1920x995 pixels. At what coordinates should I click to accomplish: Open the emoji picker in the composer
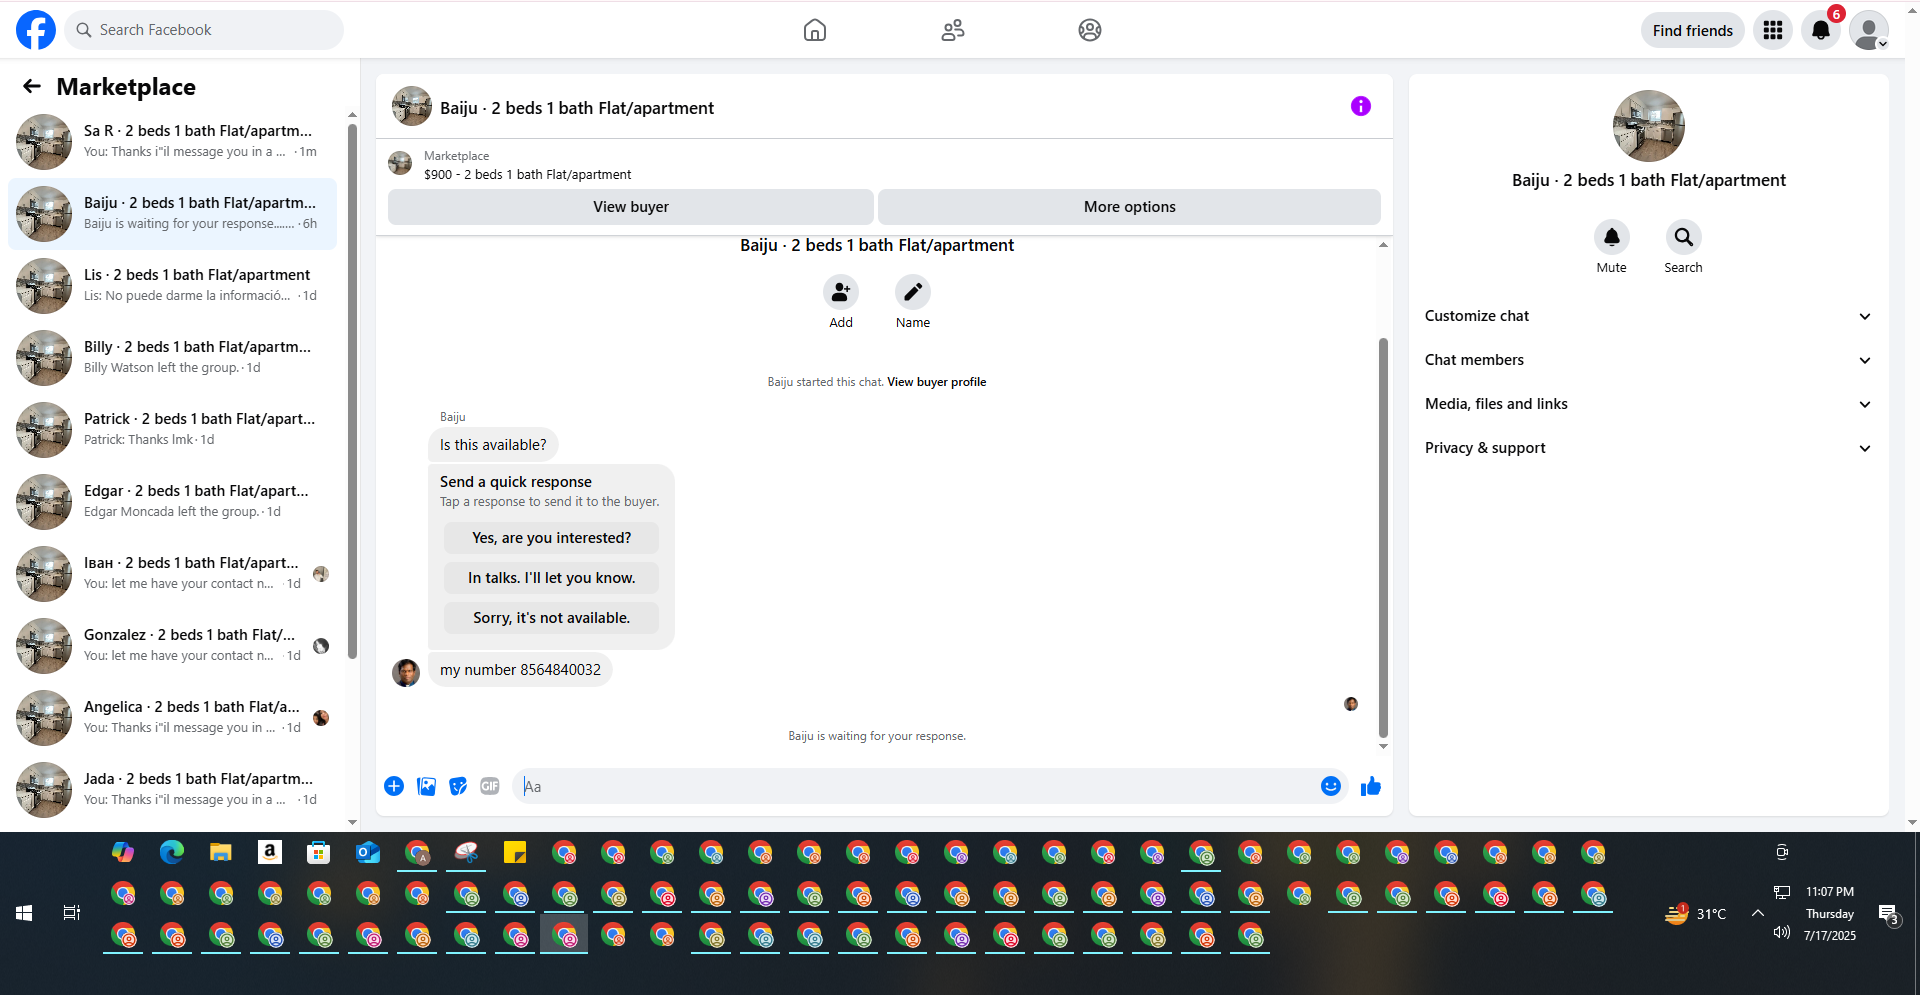pyautogui.click(x=1331, y=786)
